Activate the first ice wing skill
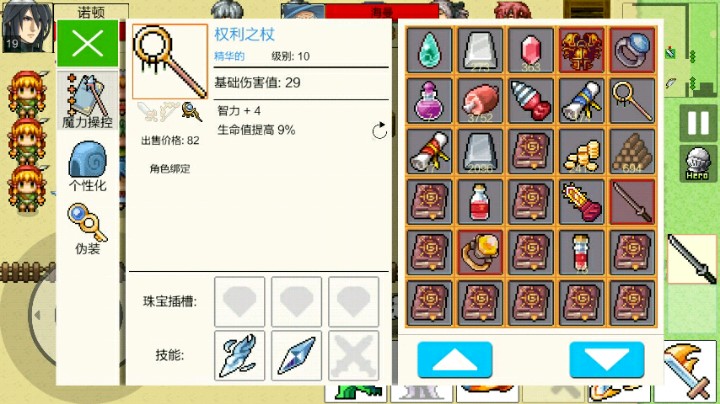 (239, 355)
